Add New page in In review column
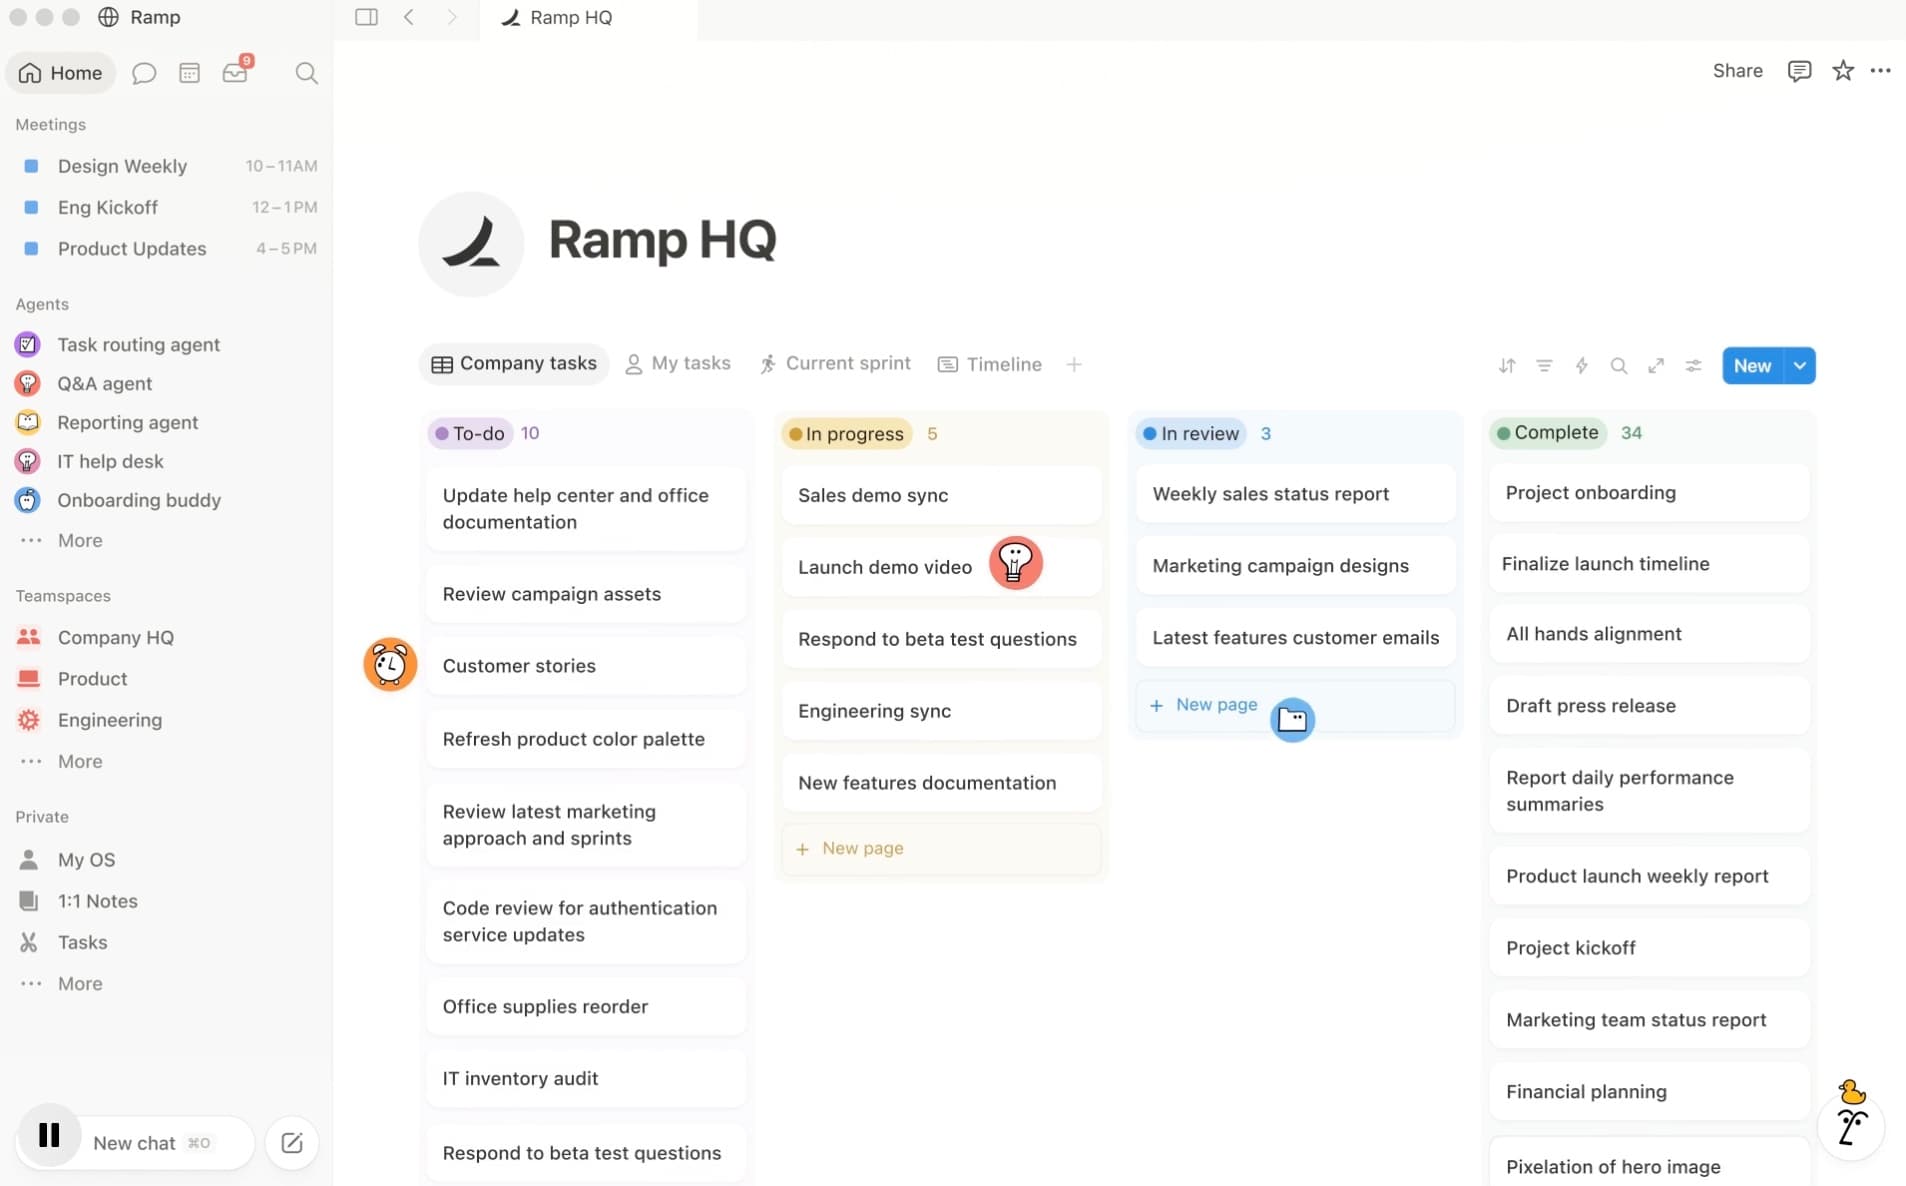 [x=1205, y=705]
